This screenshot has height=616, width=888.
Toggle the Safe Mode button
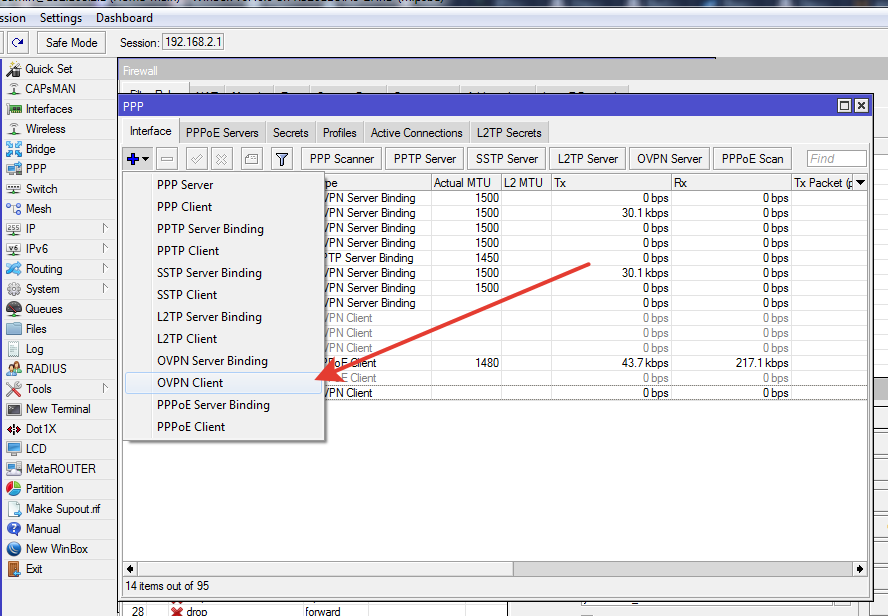(71, 42)
